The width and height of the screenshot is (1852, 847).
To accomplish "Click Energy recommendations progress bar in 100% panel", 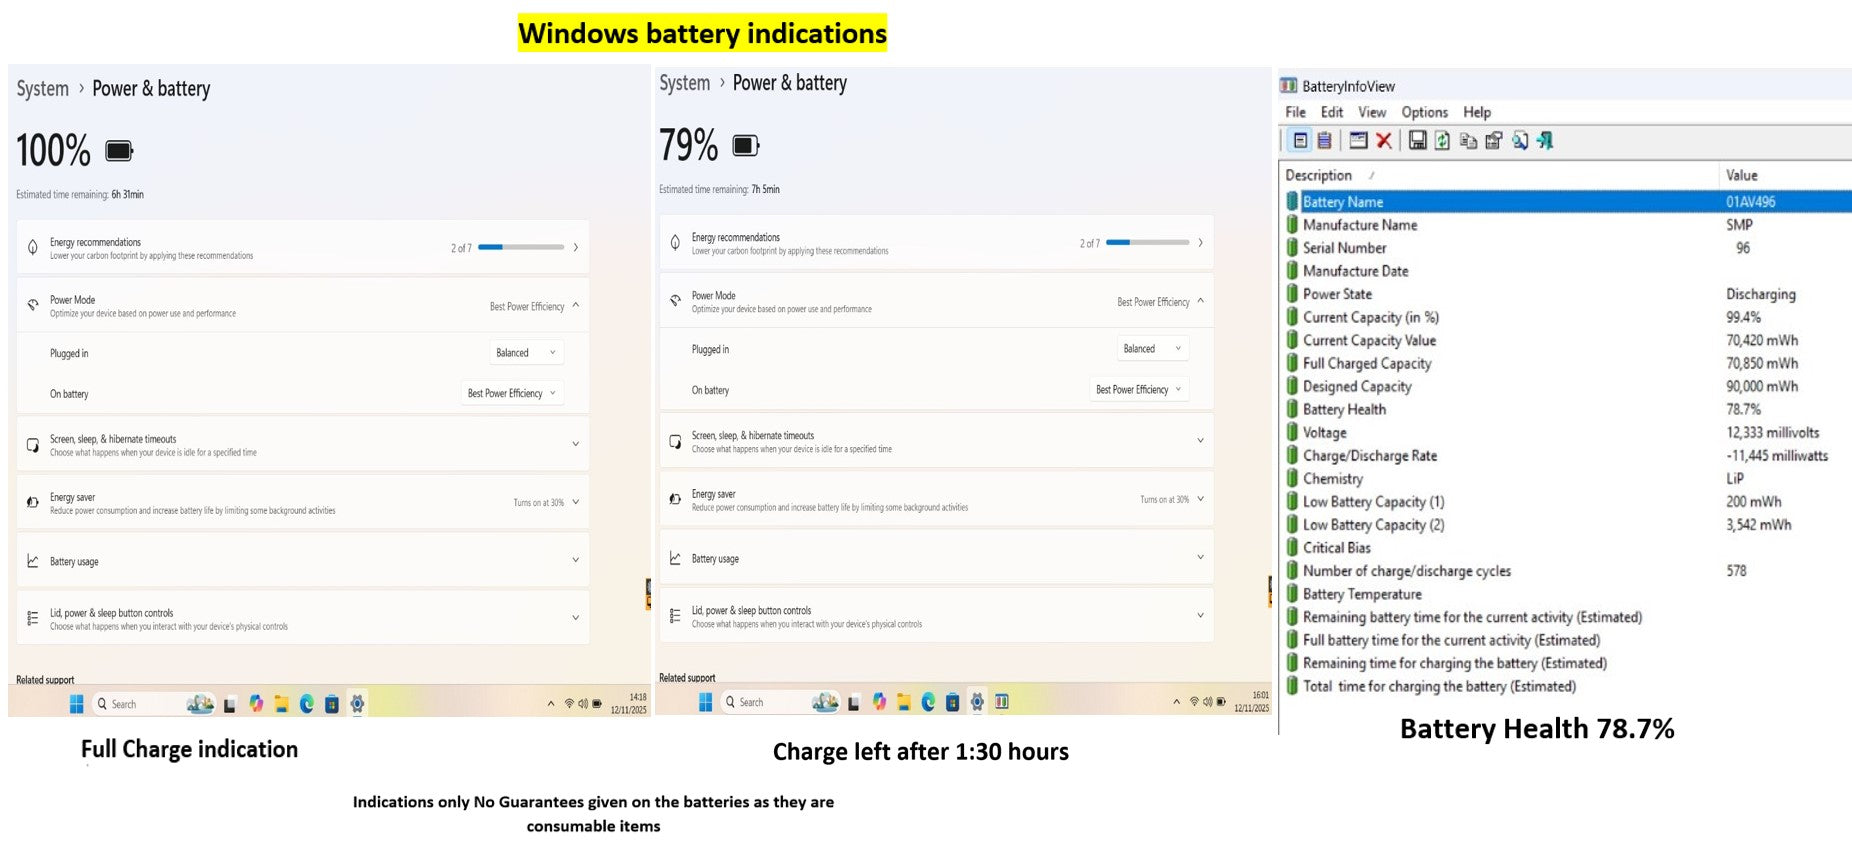I will pos(520,247).
